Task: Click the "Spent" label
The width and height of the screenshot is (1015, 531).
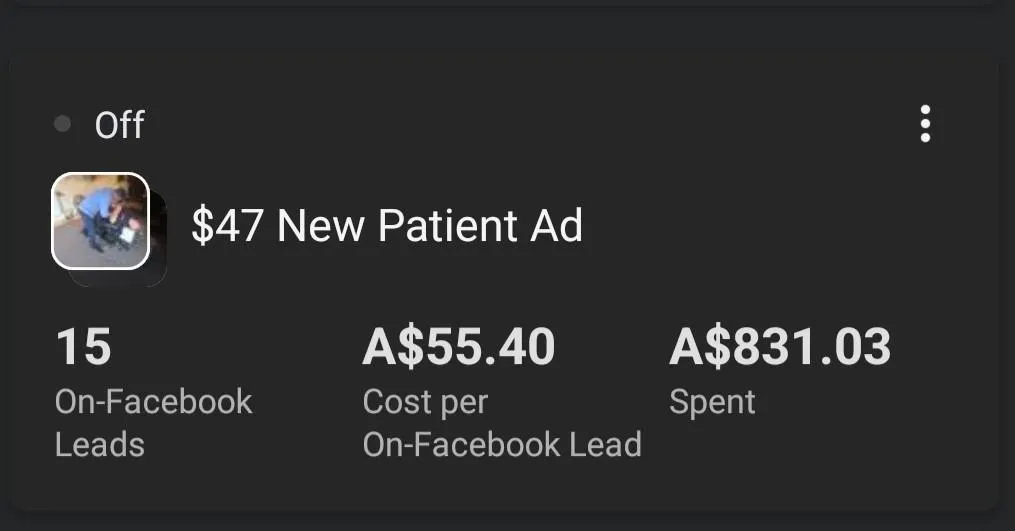Action: [712, 402]
